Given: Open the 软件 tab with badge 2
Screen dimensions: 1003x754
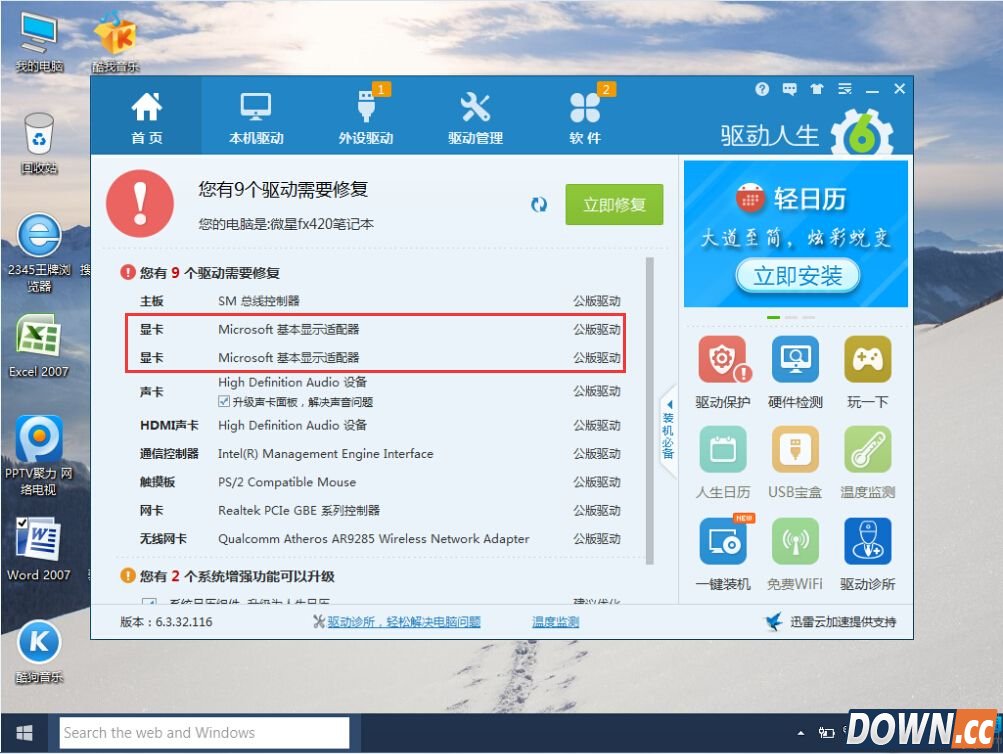Looking at the screenshot, I should [584, 115].
